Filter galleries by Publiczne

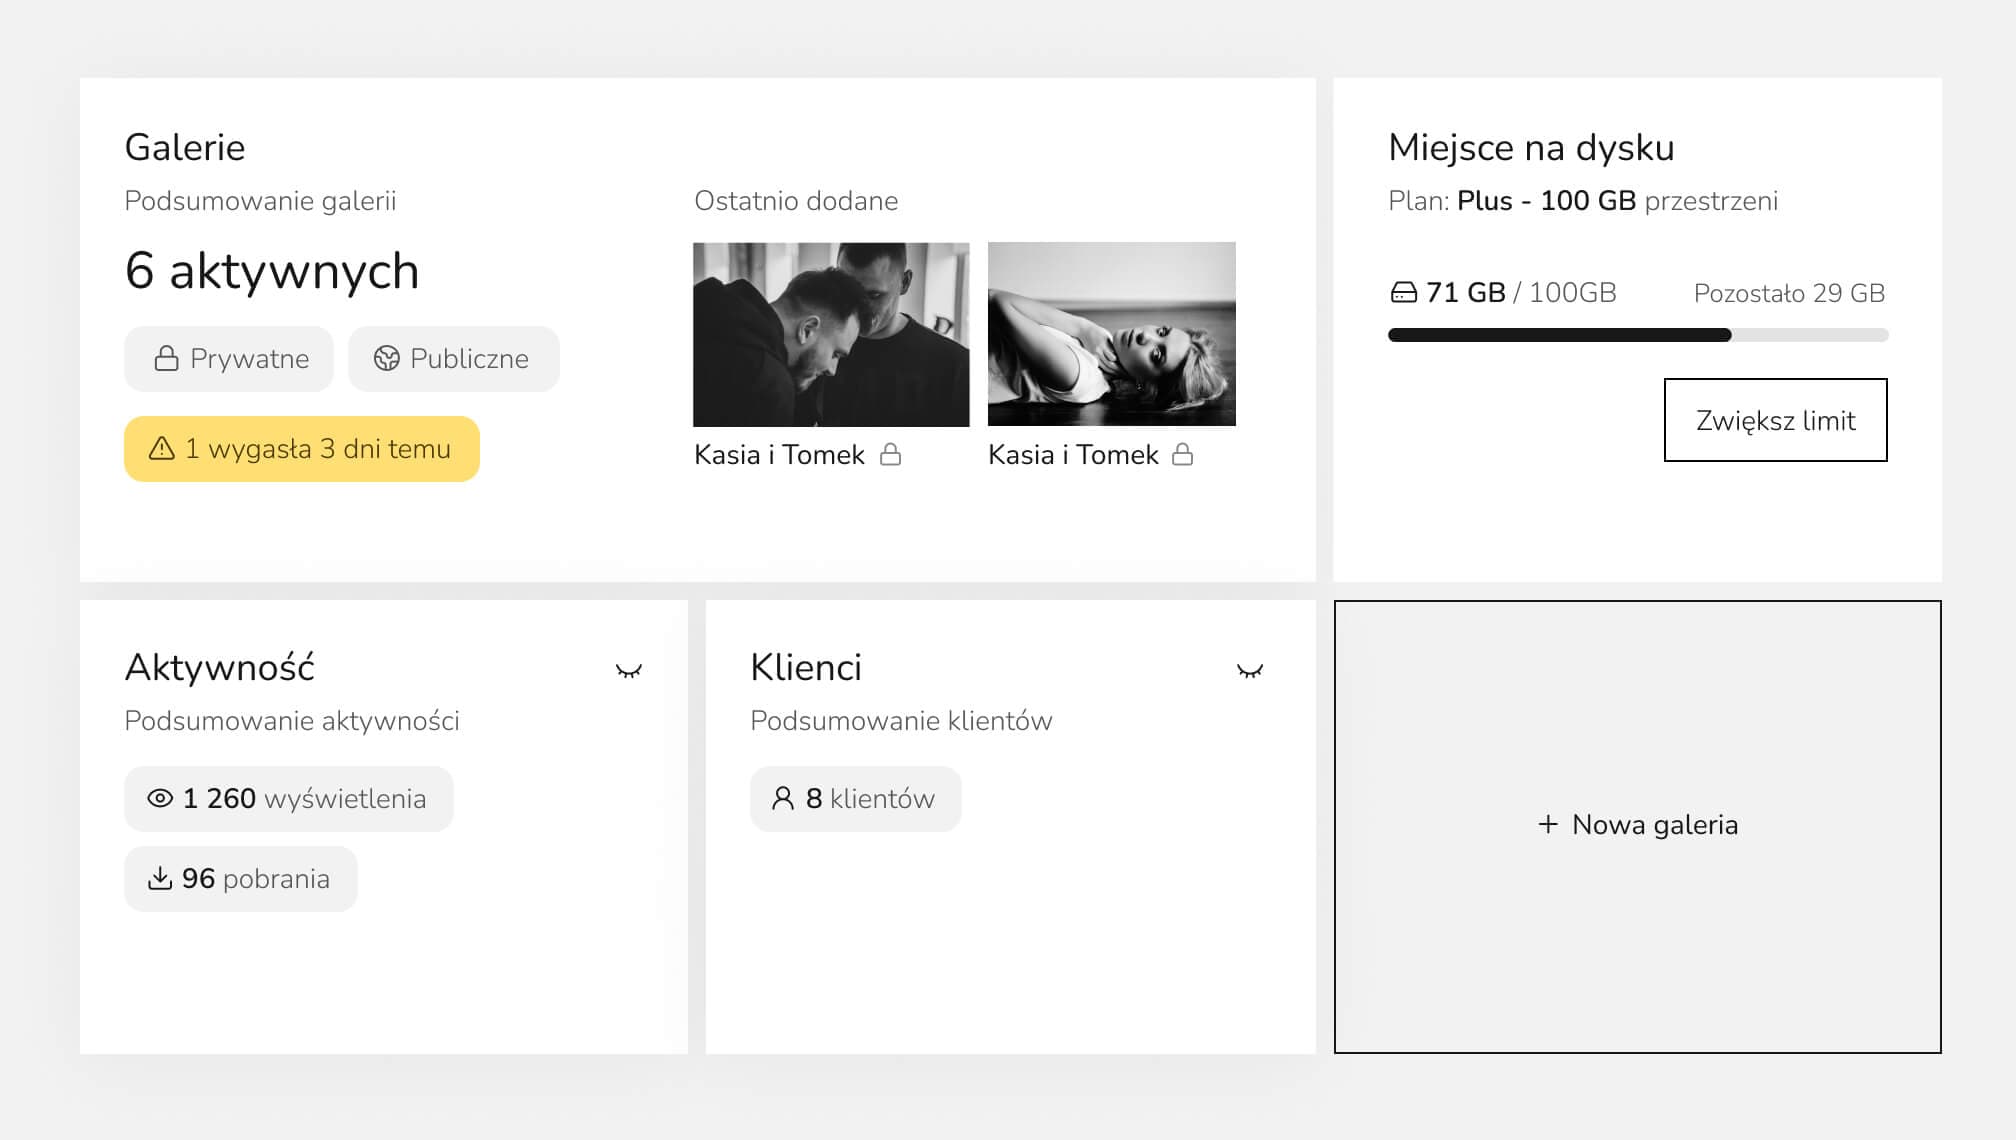point(452,358)
